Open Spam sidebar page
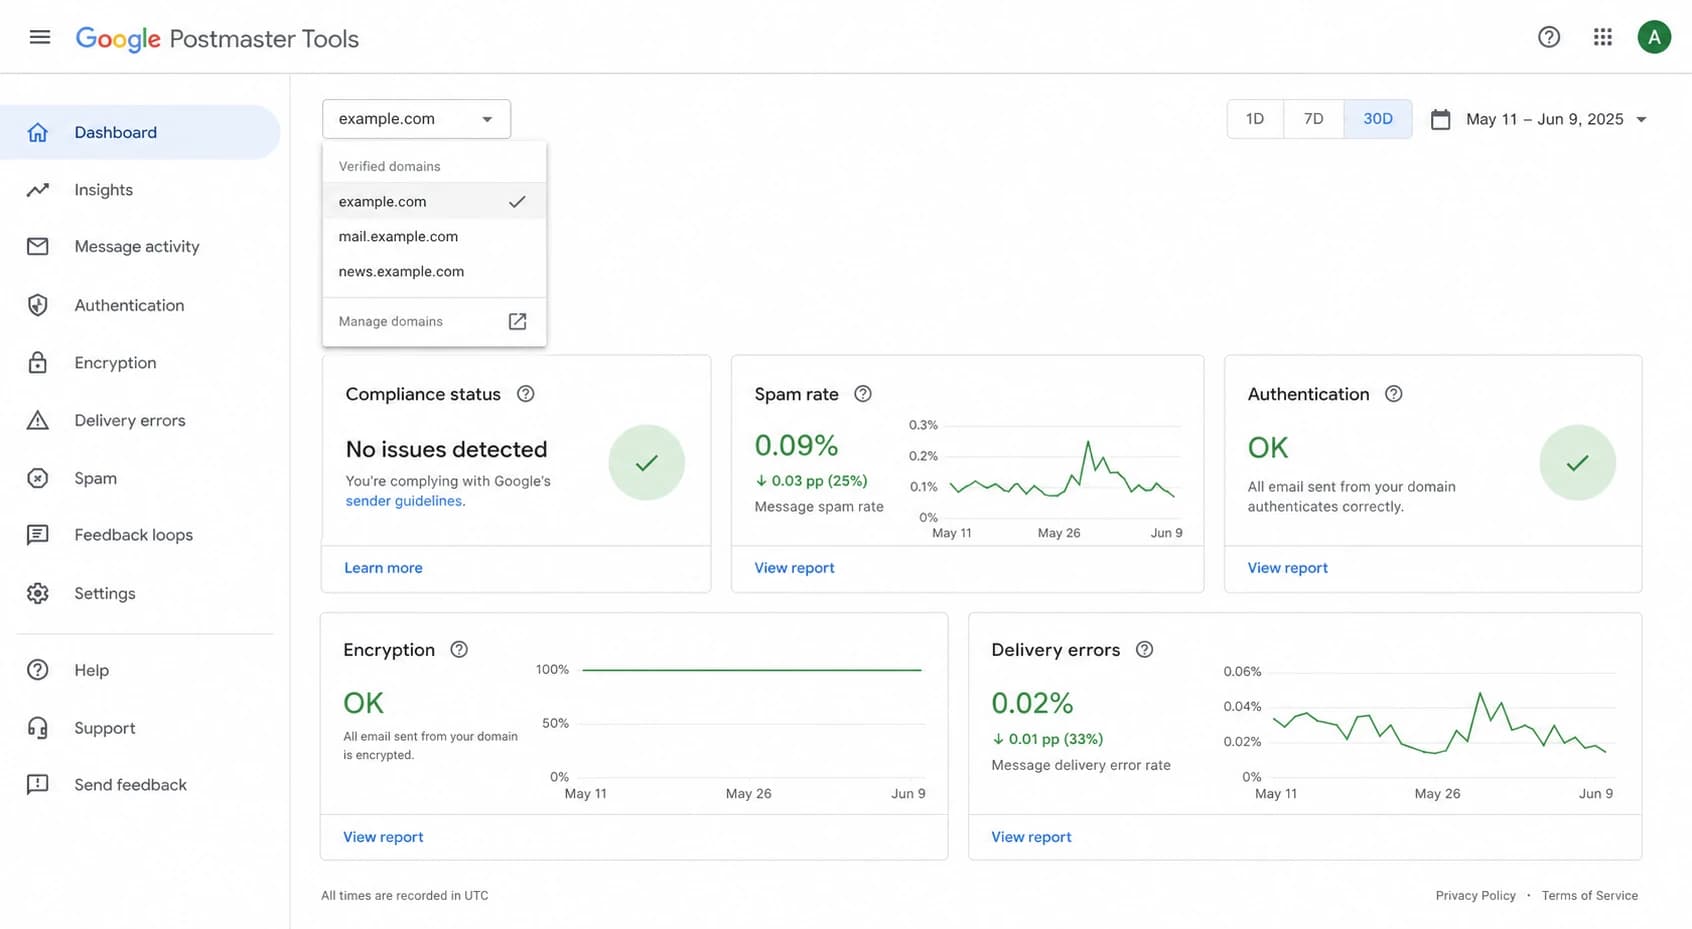Screen dimensions: 1692x929 tap(140, 478)
